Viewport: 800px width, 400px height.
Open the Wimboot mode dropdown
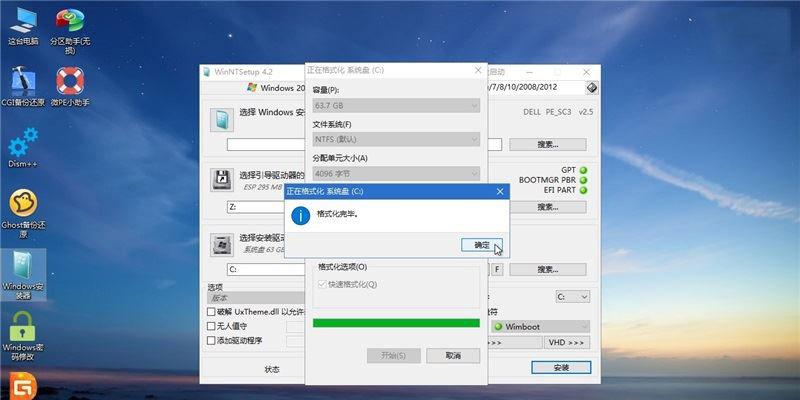[540, 327]
